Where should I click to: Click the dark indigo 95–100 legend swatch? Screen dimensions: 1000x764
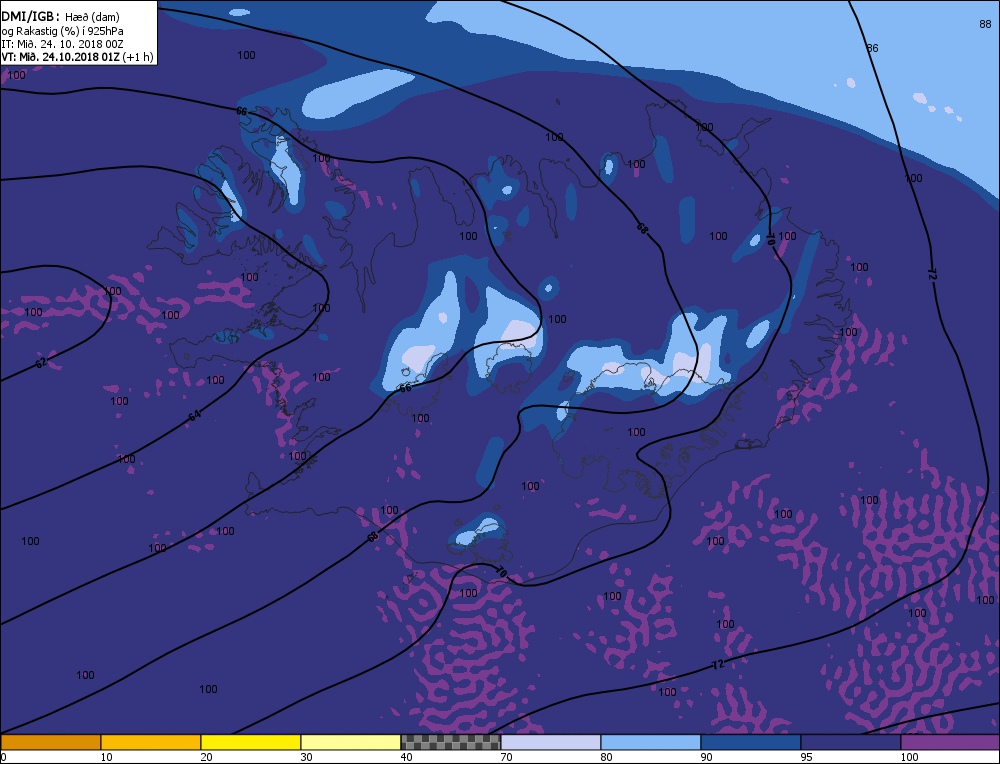(850, 742)
